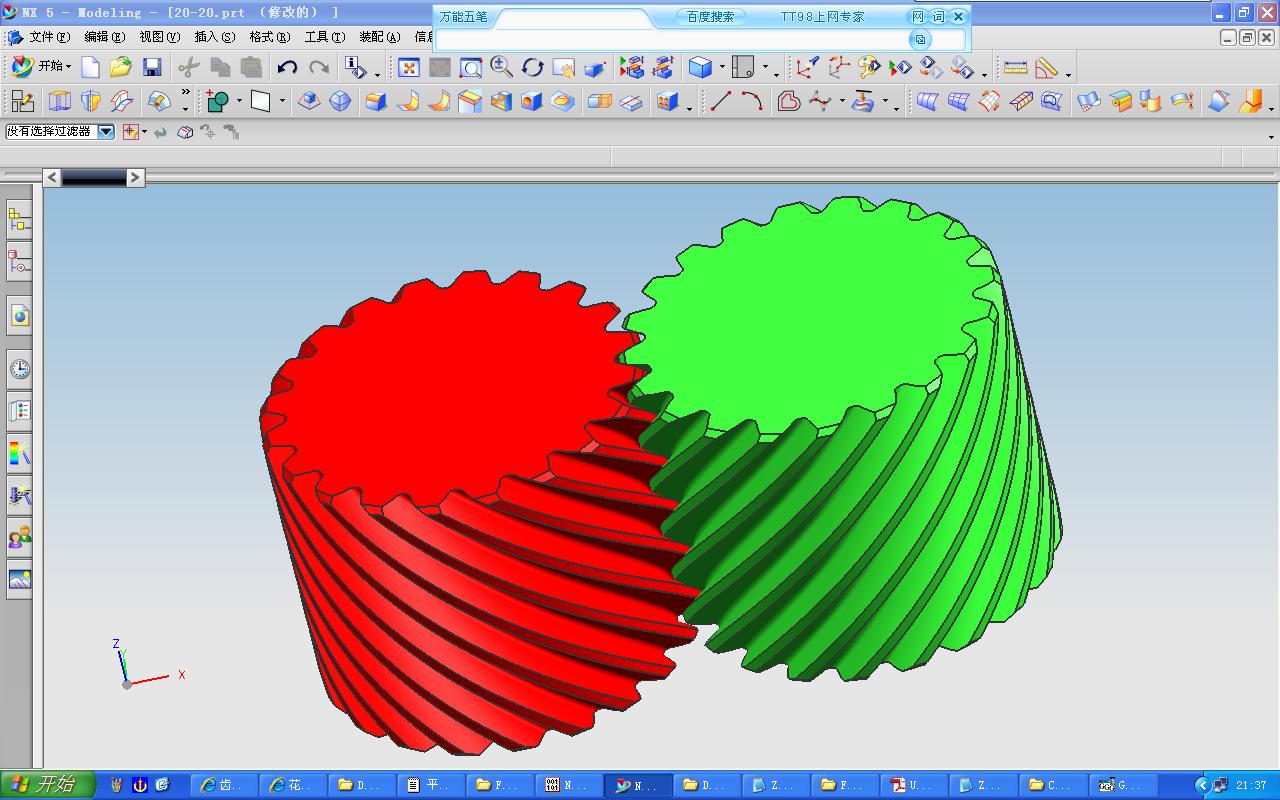Select the Zoom in/out magnifier icon
1280x800 pixels.
point(501,67)
